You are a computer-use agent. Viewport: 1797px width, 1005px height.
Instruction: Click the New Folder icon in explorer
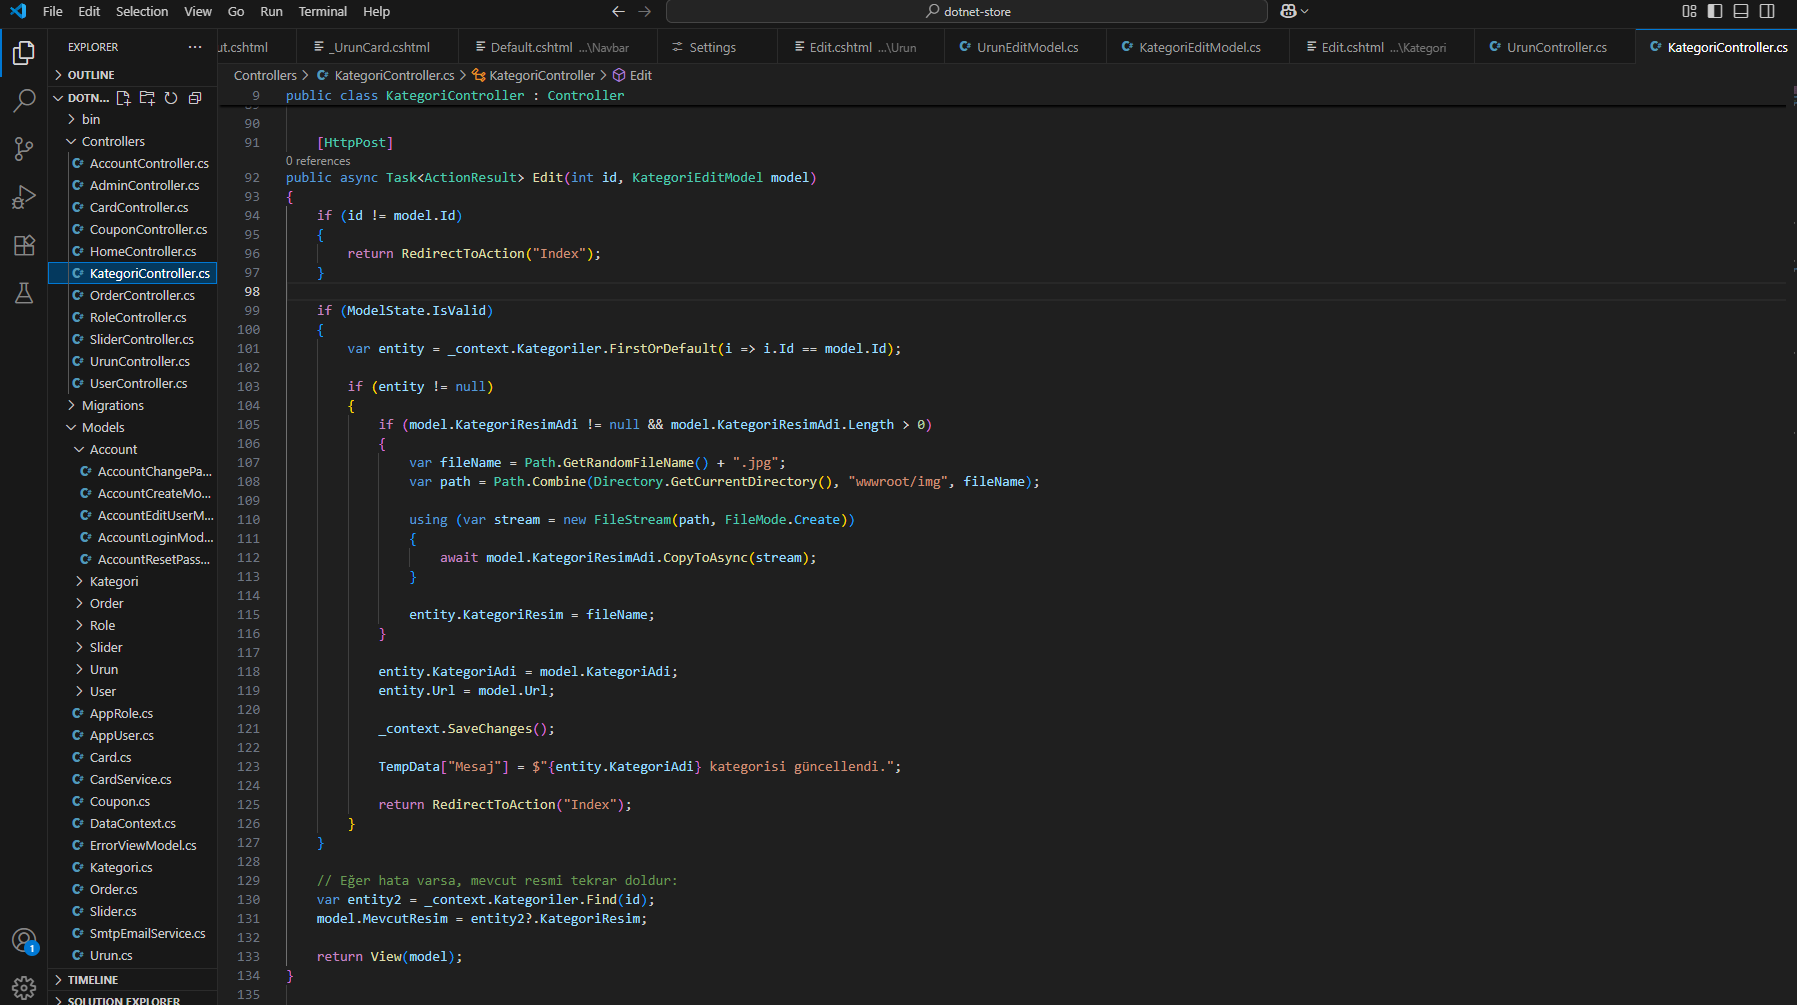click(147, 98)
